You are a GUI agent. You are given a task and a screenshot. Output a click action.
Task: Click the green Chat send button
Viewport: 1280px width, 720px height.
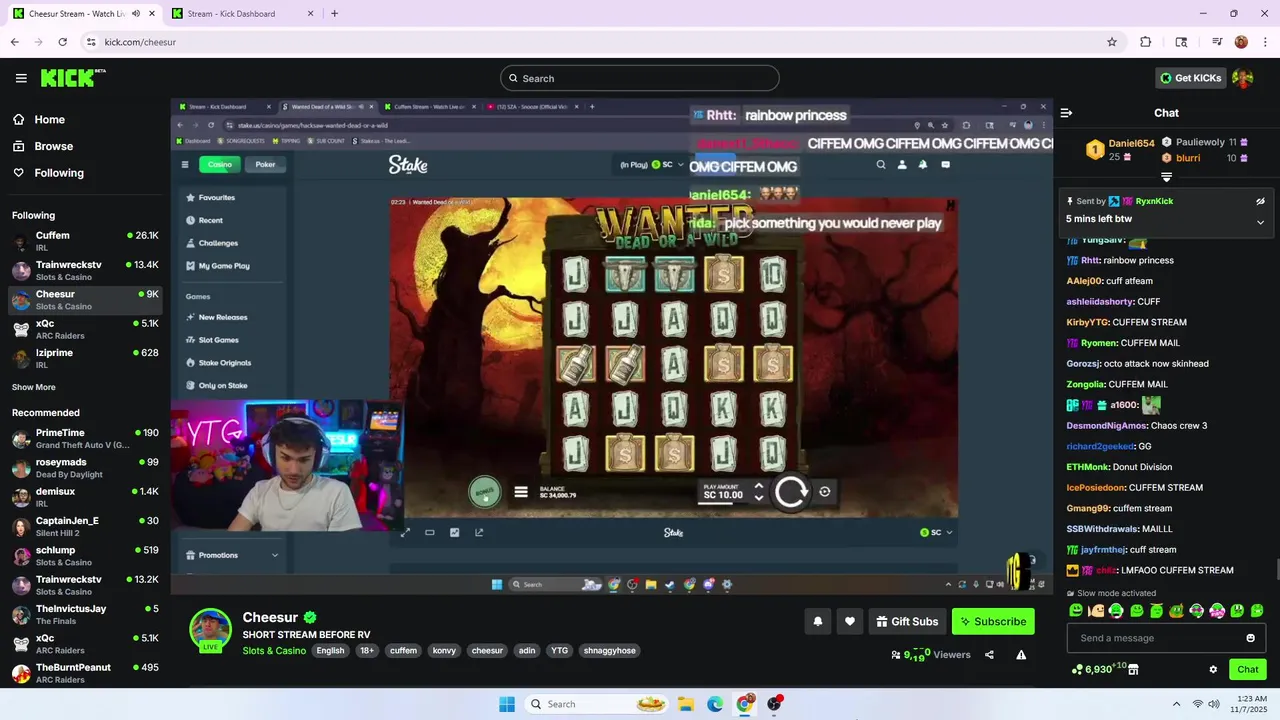(1248, 669)
